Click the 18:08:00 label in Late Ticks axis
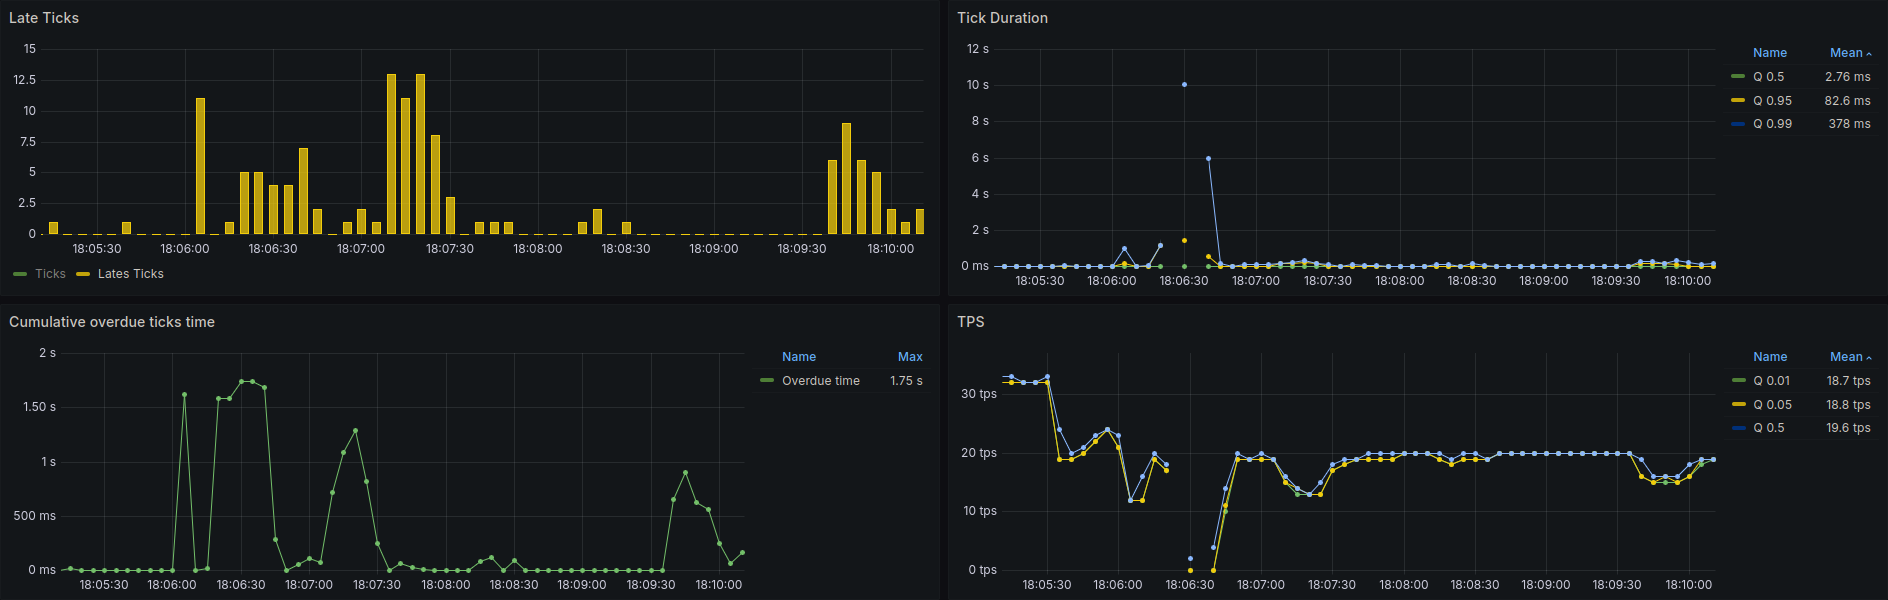The height and width of the screenshot is (600, 1888). pyautogui.click(x=538, y=249)
